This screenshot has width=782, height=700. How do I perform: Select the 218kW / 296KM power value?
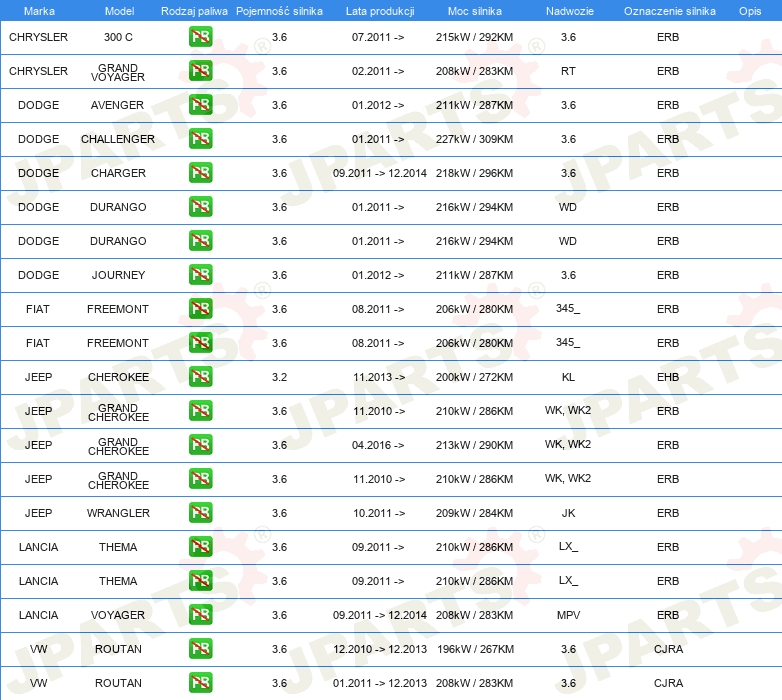[x=474, y=173]
